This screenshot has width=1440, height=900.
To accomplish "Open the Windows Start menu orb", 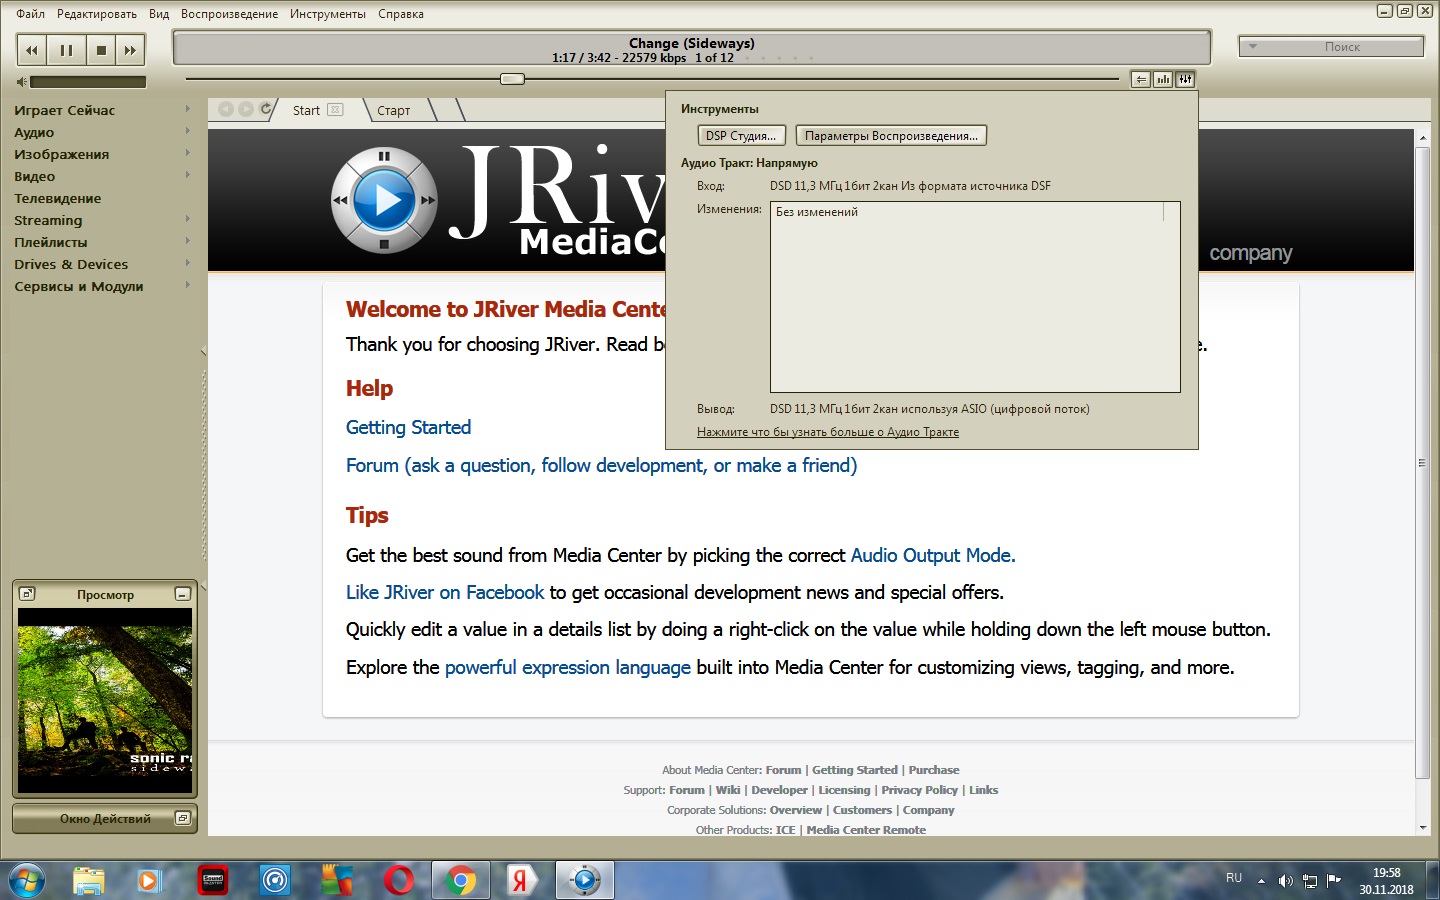I will (x=27, y=880).
